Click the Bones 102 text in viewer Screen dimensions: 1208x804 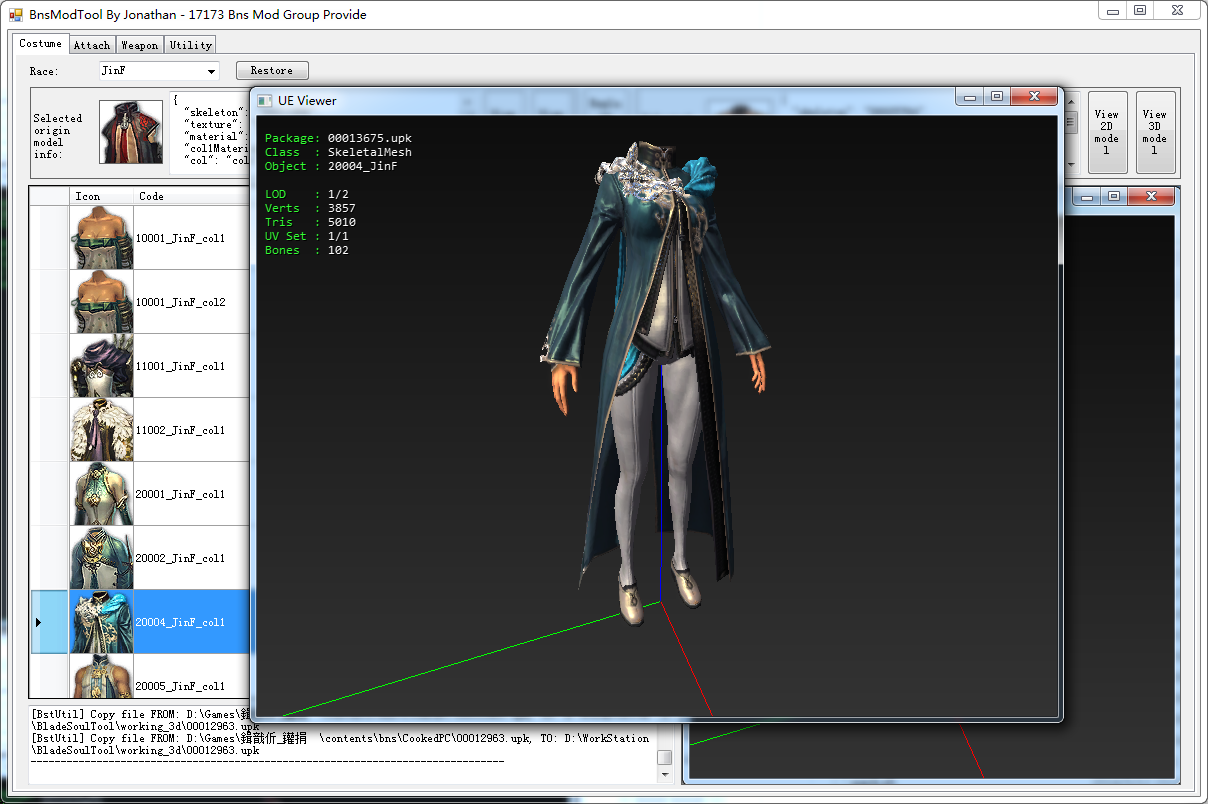[x=307, y=250]
